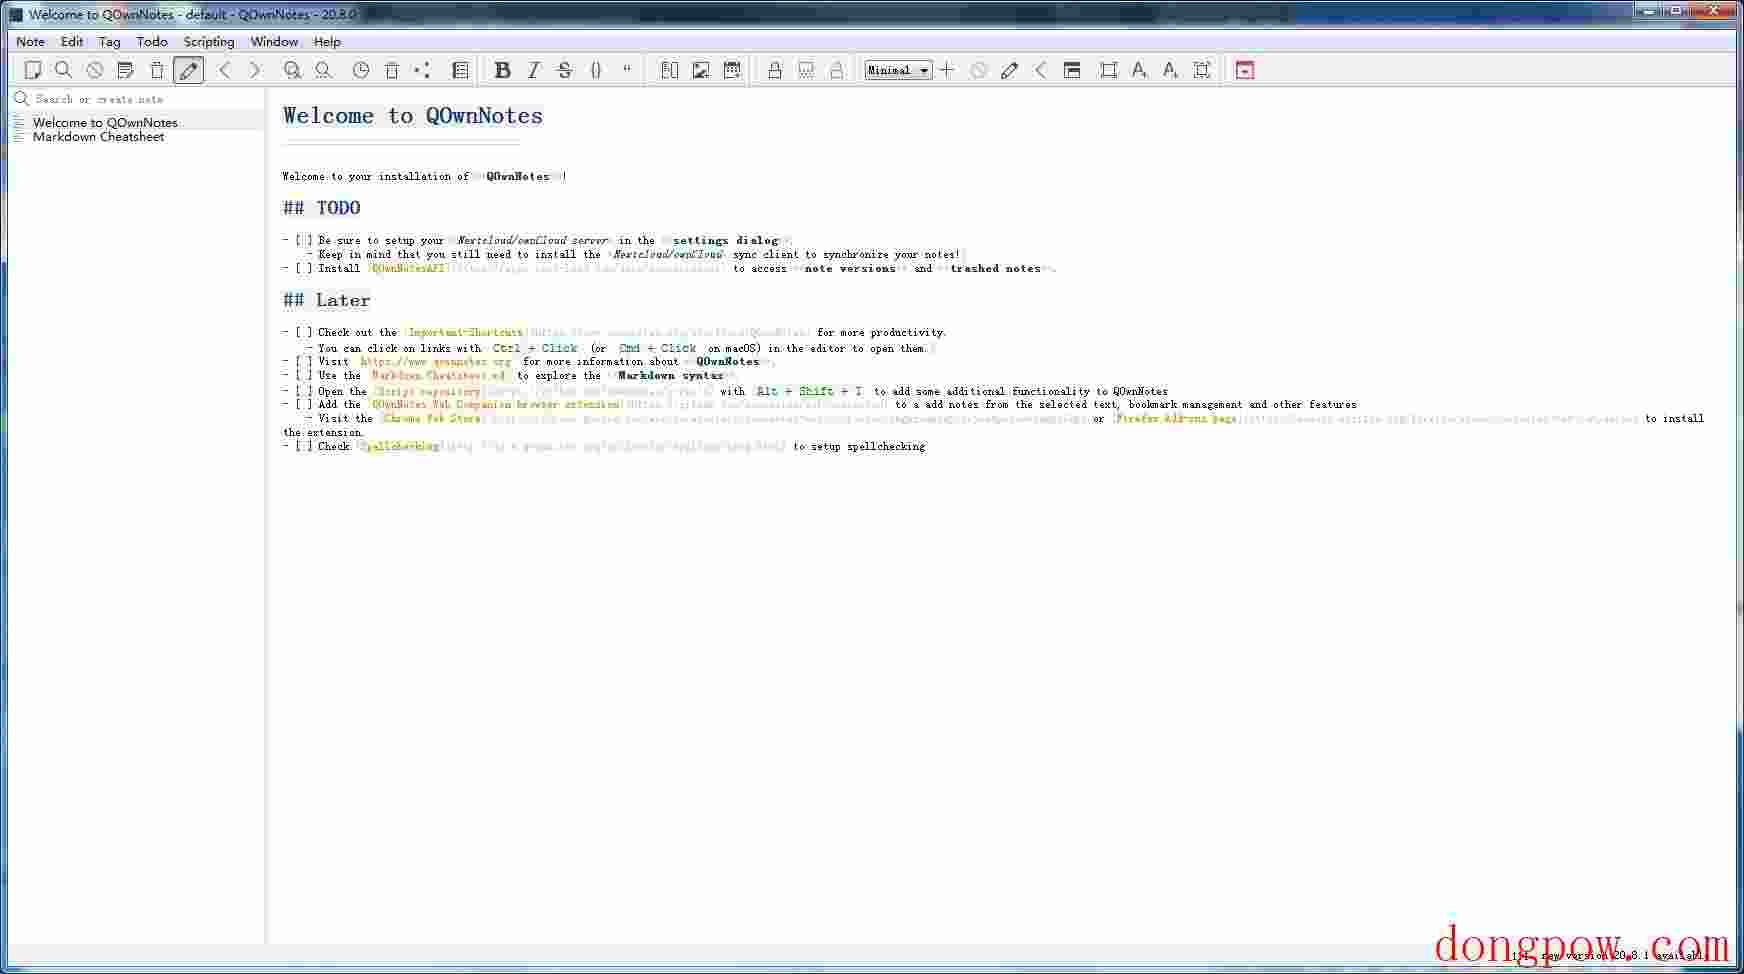Insert block quote

pyautogui.click(x=627, y=70)
